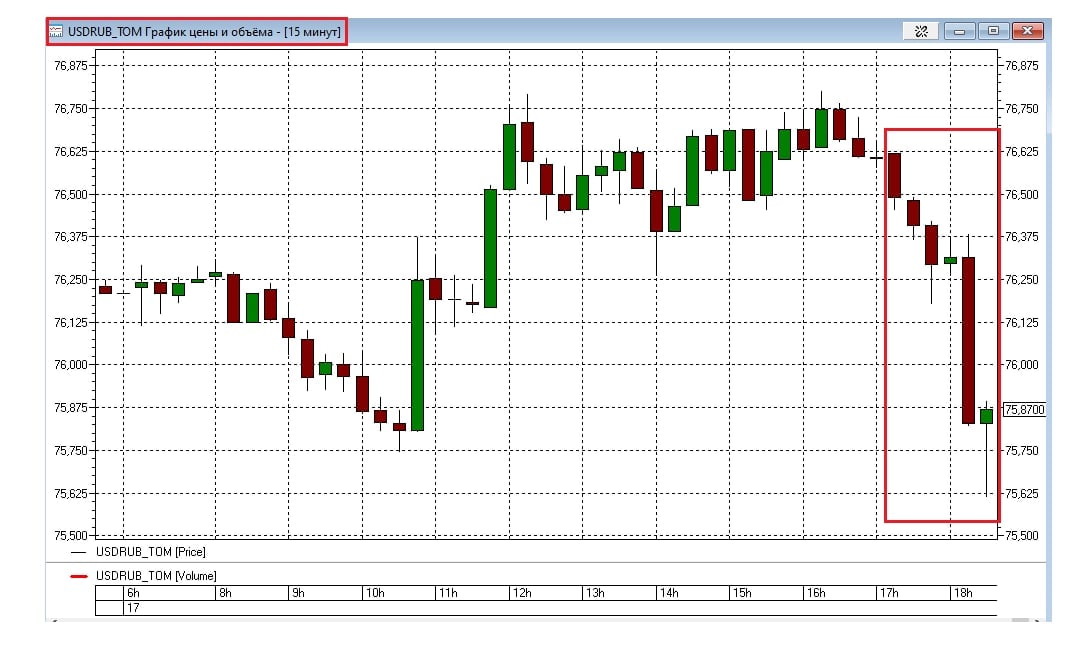1081x648 pixels.
Task: Click 75,500 on the right price axis
Action: [x=1022, y=536]
